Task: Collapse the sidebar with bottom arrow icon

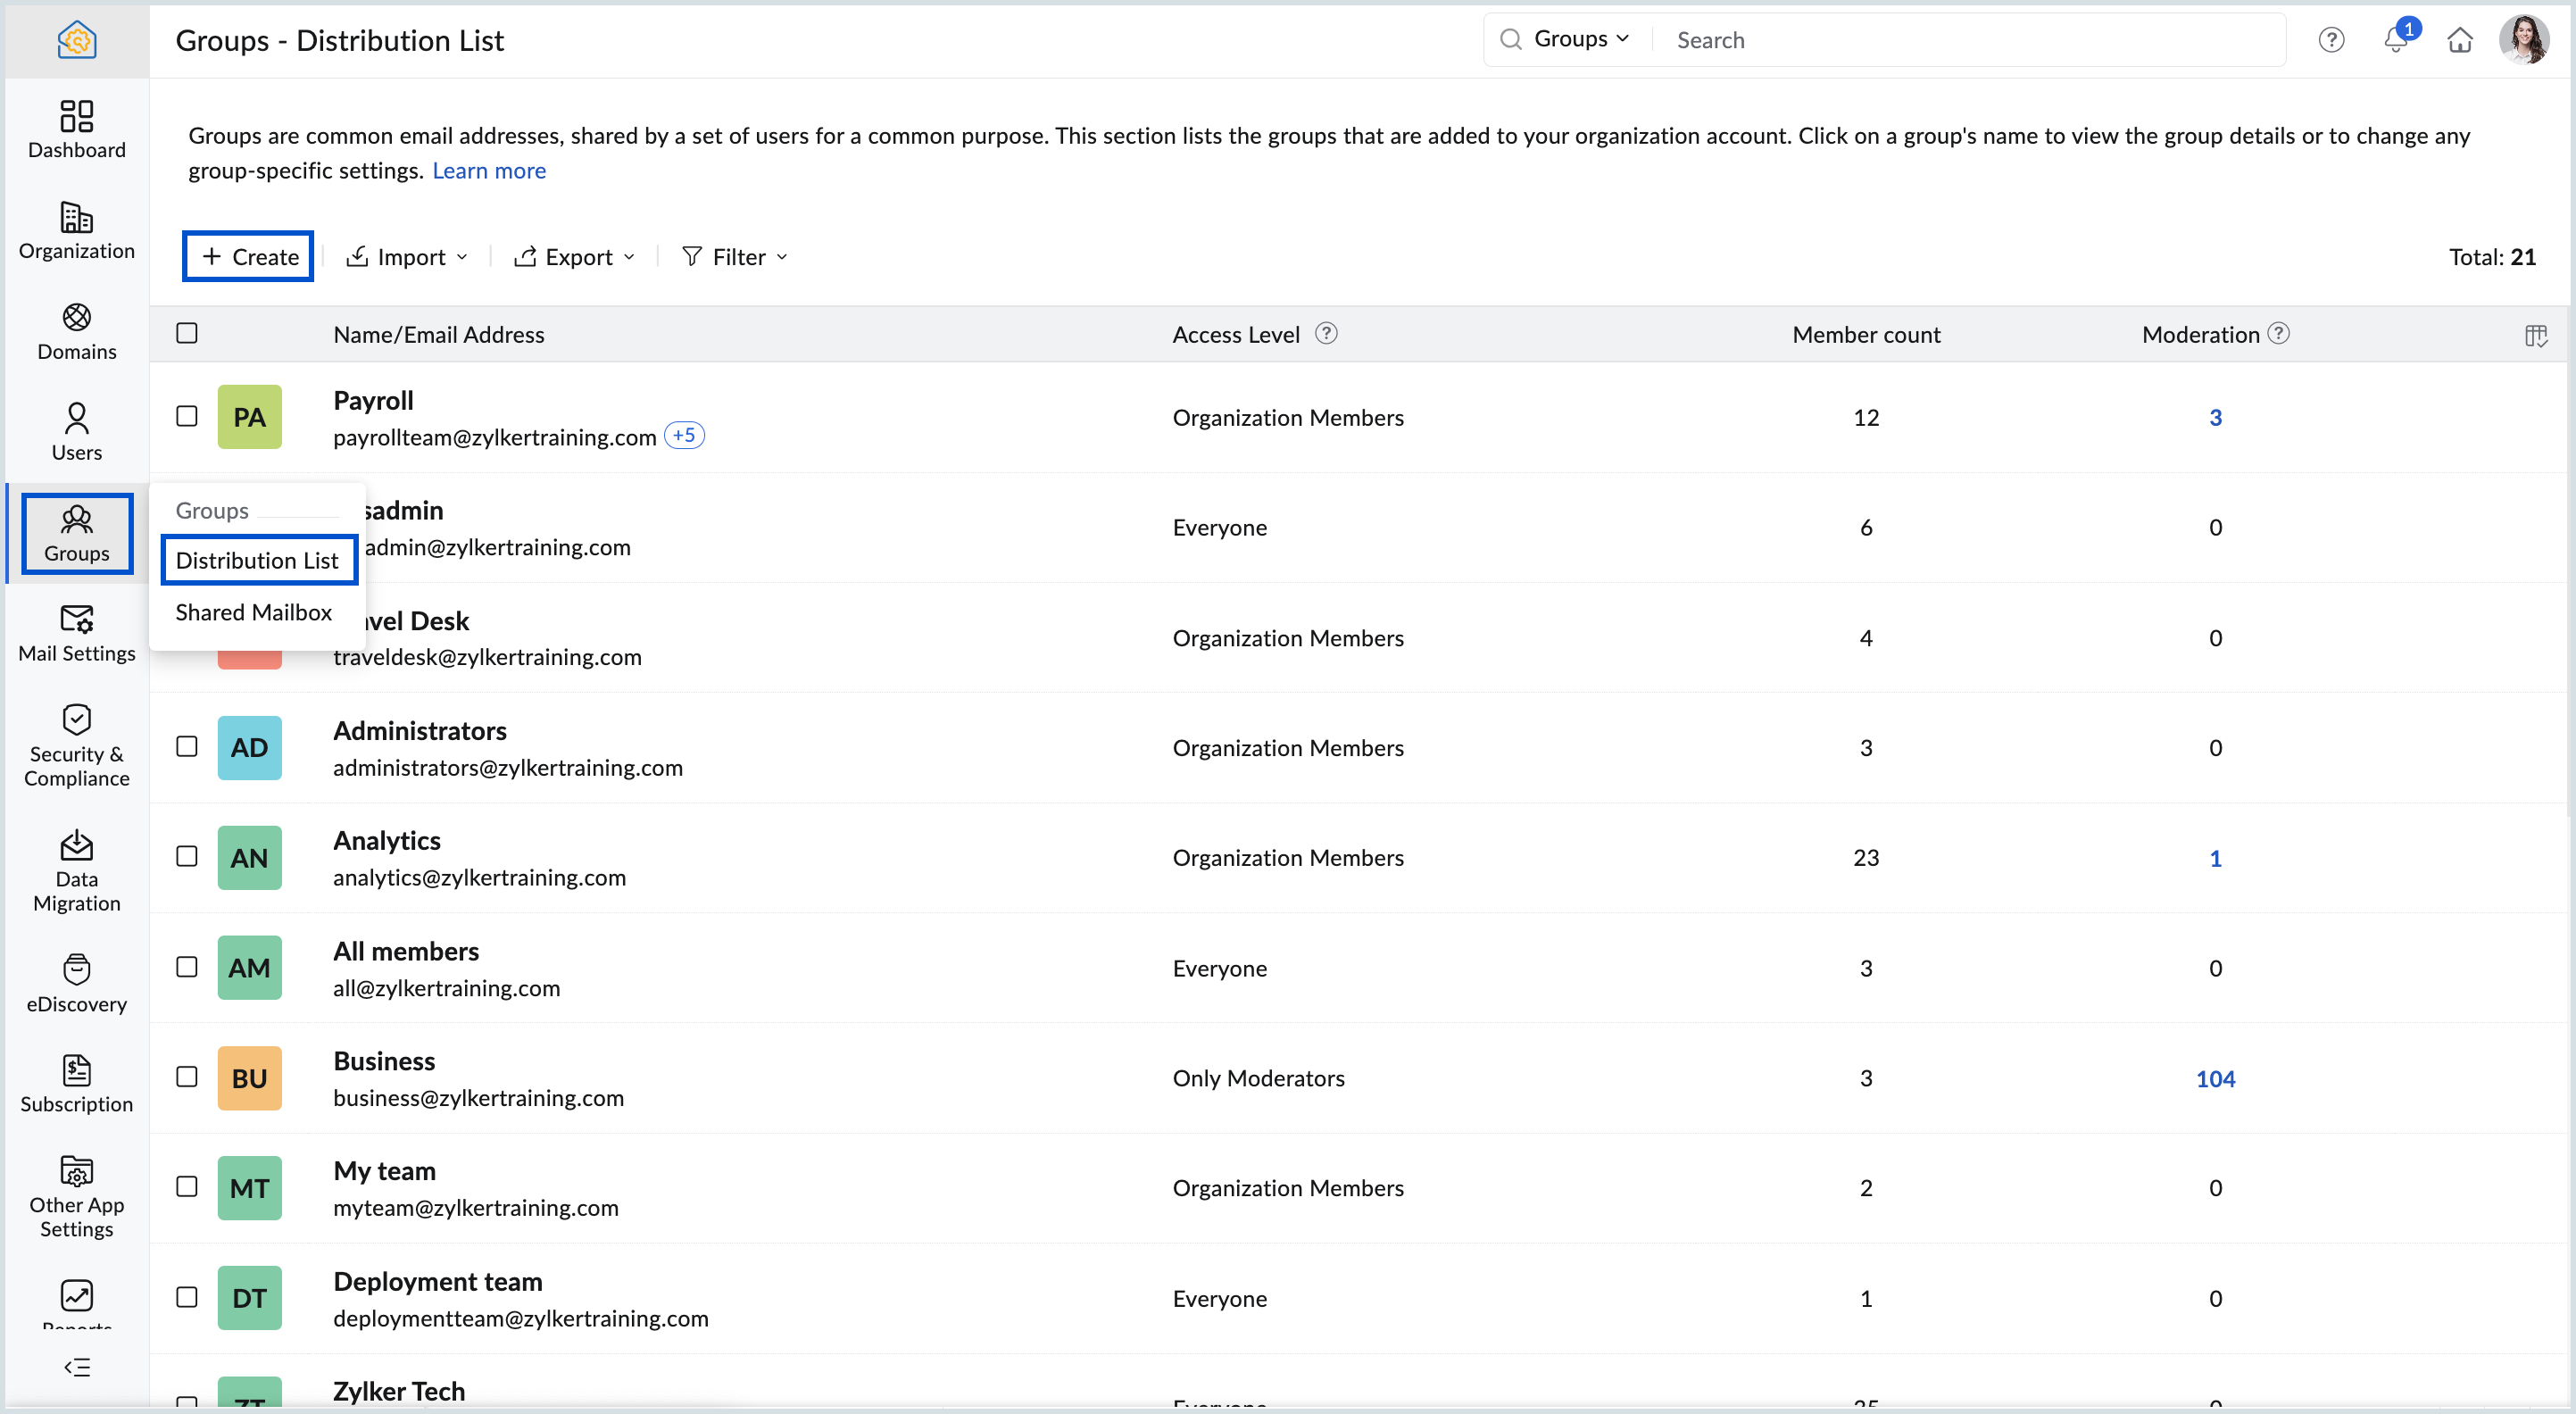Action: (x=76, y=1367)
